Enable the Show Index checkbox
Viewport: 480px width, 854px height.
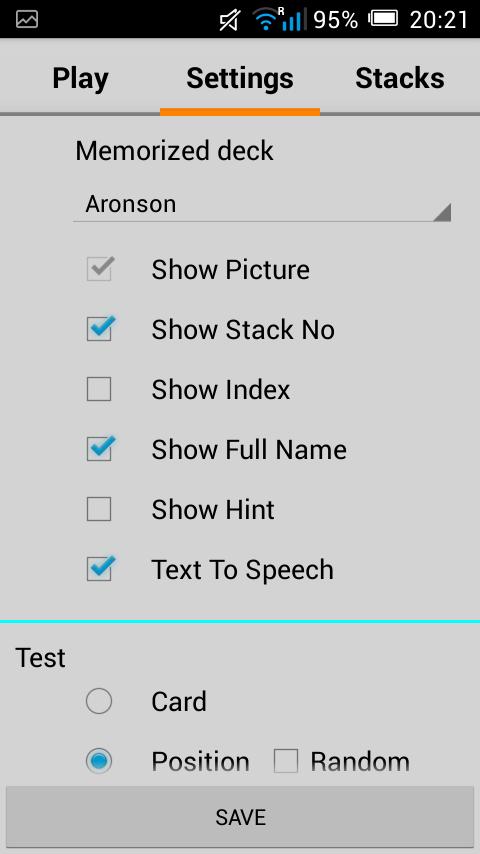[99, 389]
